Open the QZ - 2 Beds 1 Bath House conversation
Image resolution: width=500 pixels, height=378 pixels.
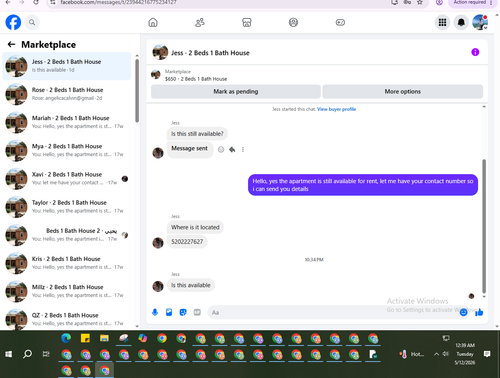click(x=67, y=319)
